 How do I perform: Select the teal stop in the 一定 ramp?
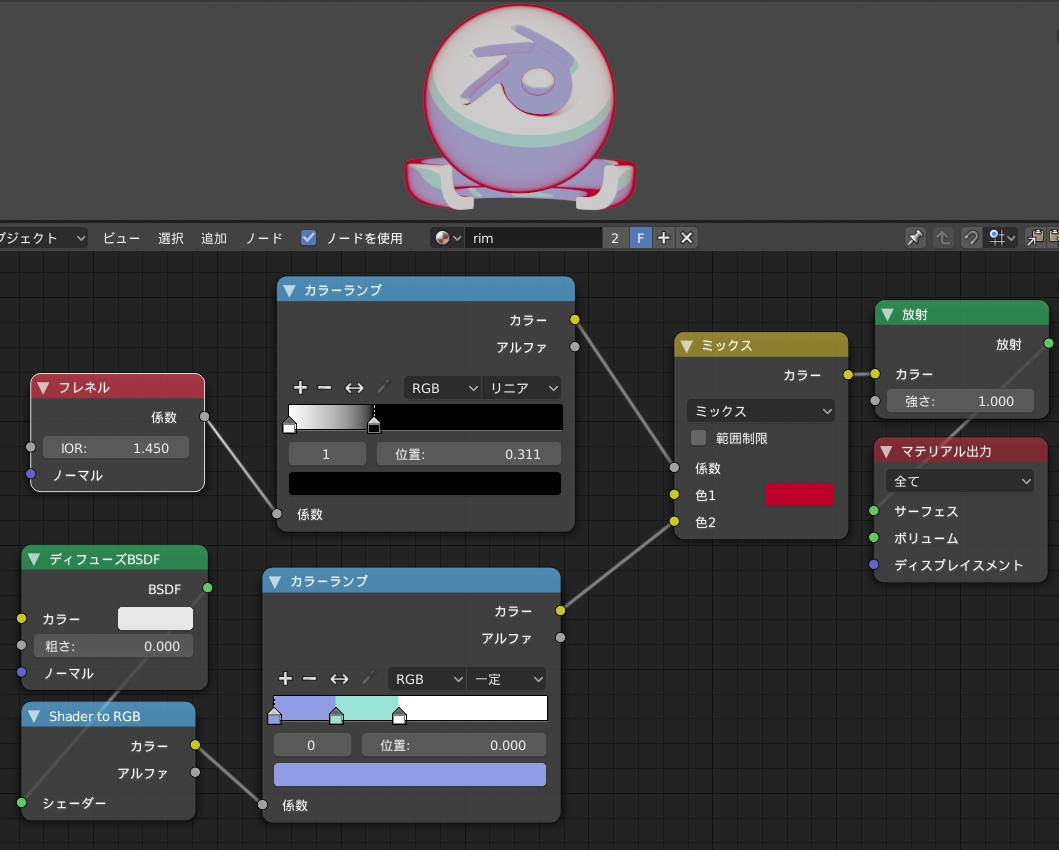click(x=336, y=716)
